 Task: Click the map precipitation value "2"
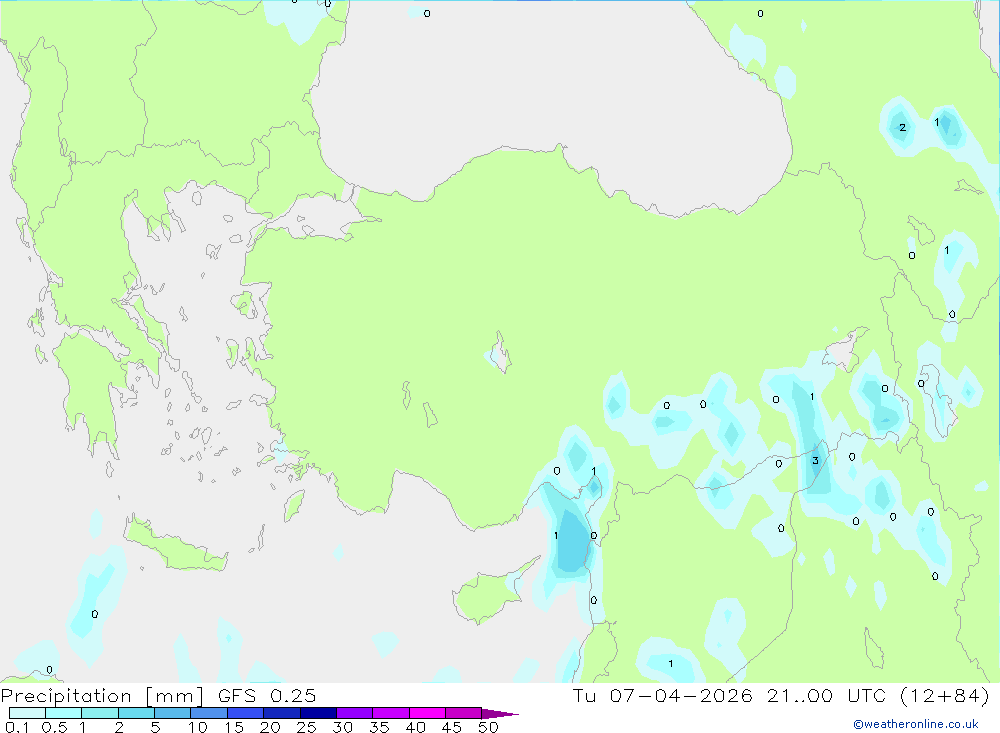902,128
